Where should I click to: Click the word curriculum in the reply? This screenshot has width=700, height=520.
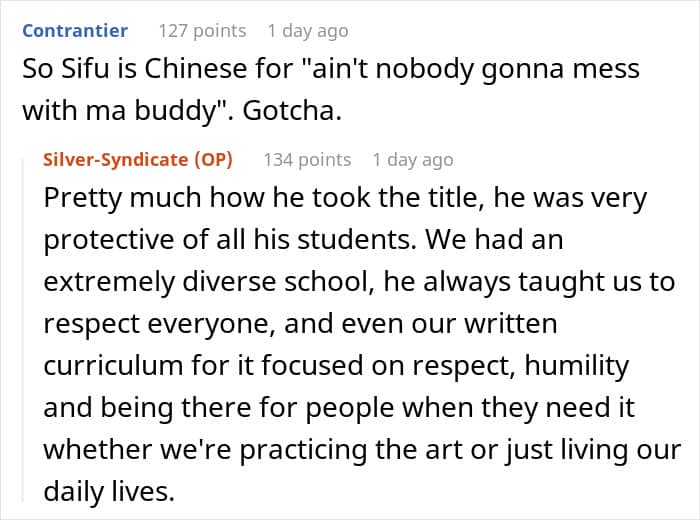coord(113,366)
